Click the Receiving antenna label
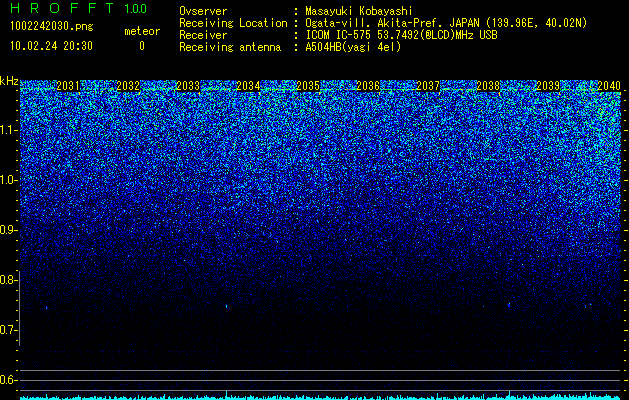This screenshot has height=400, width=629. click(x=230, y=47)
